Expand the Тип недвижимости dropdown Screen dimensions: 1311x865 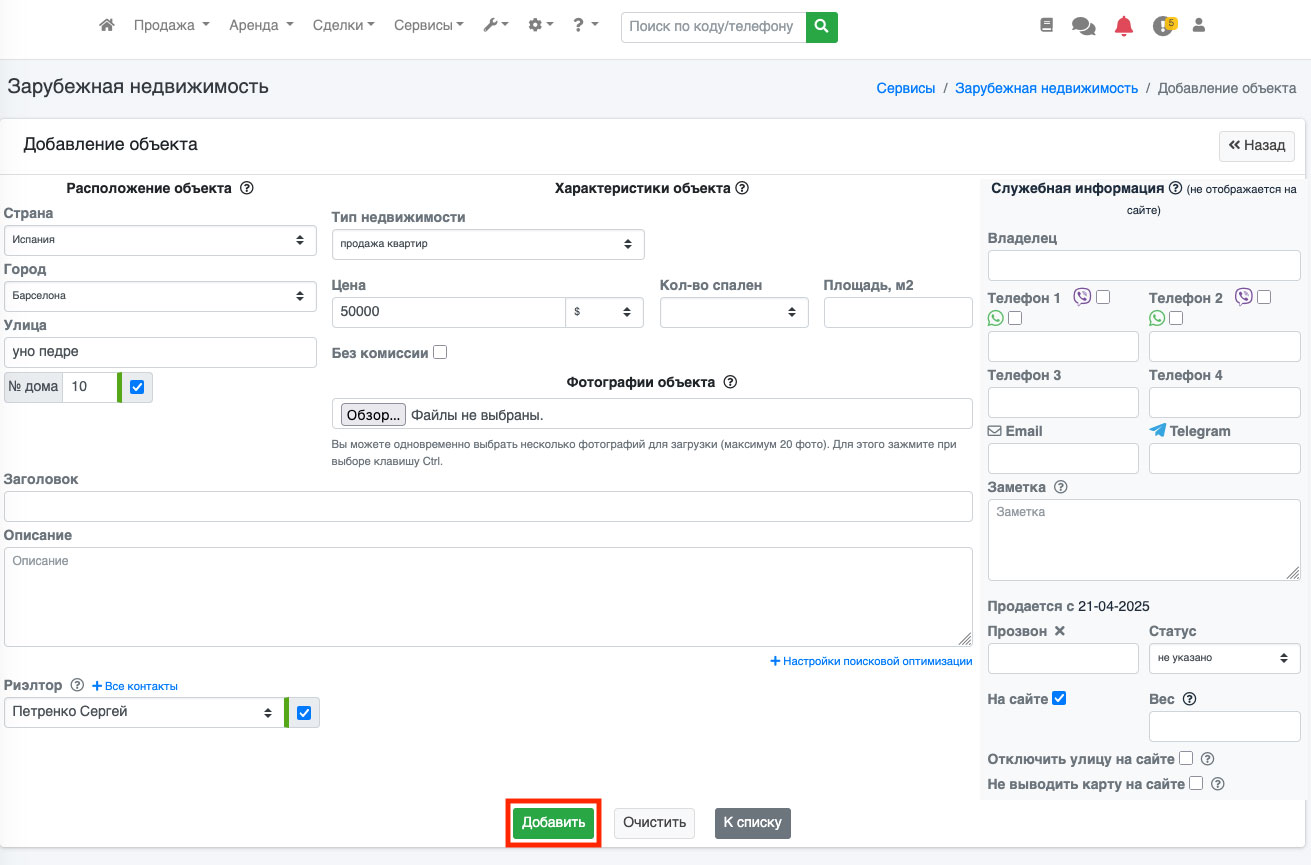click(x=487, y=244)
